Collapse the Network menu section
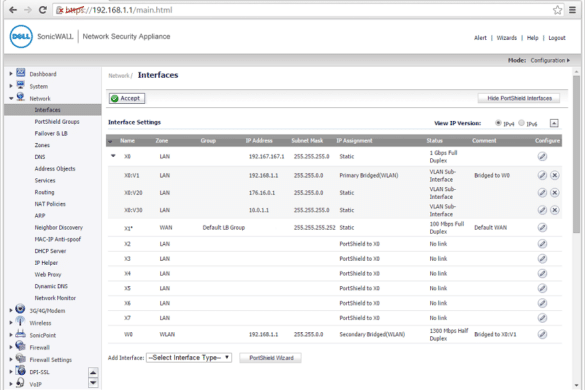Viewport: 585px width, 390px height. point(11,99)
